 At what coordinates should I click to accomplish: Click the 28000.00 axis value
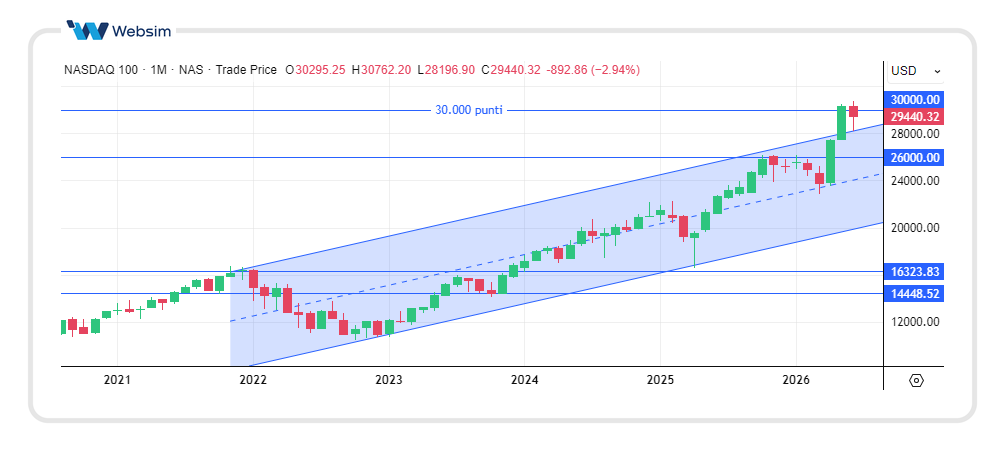[915, 134]
